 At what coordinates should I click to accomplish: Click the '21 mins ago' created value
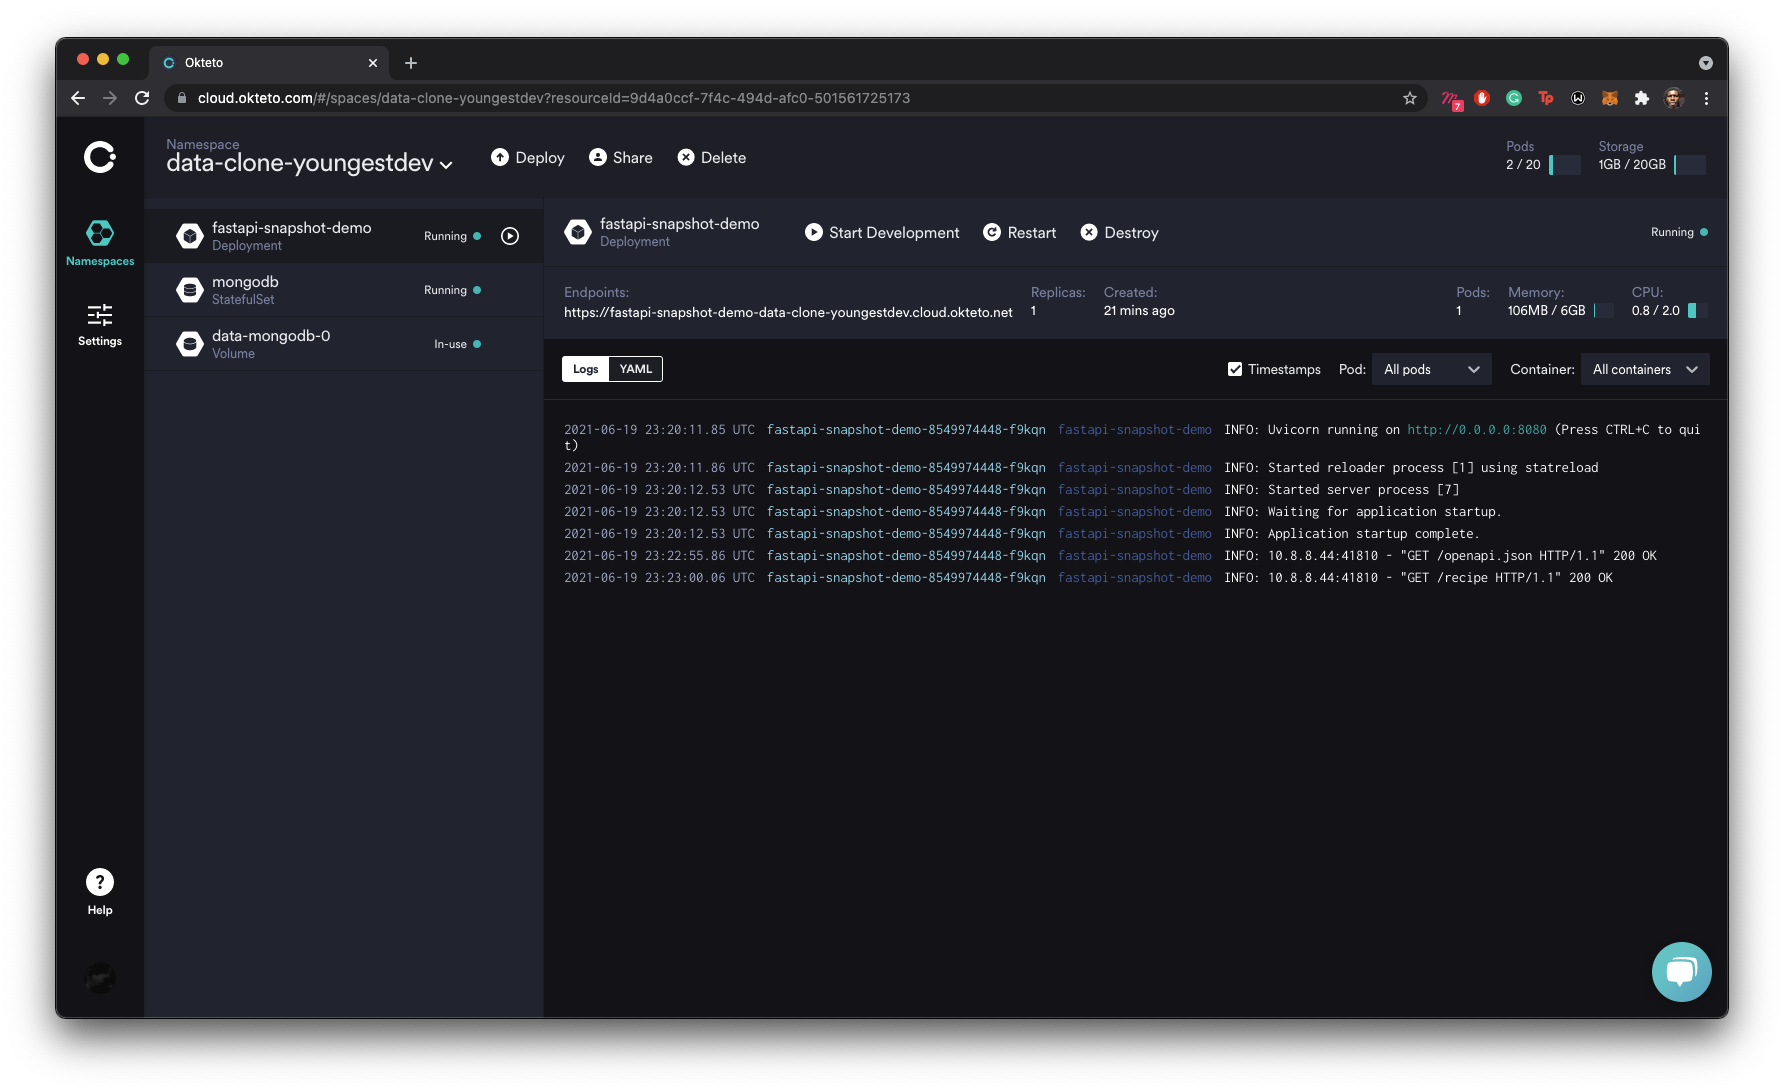tap(1139, 311)
